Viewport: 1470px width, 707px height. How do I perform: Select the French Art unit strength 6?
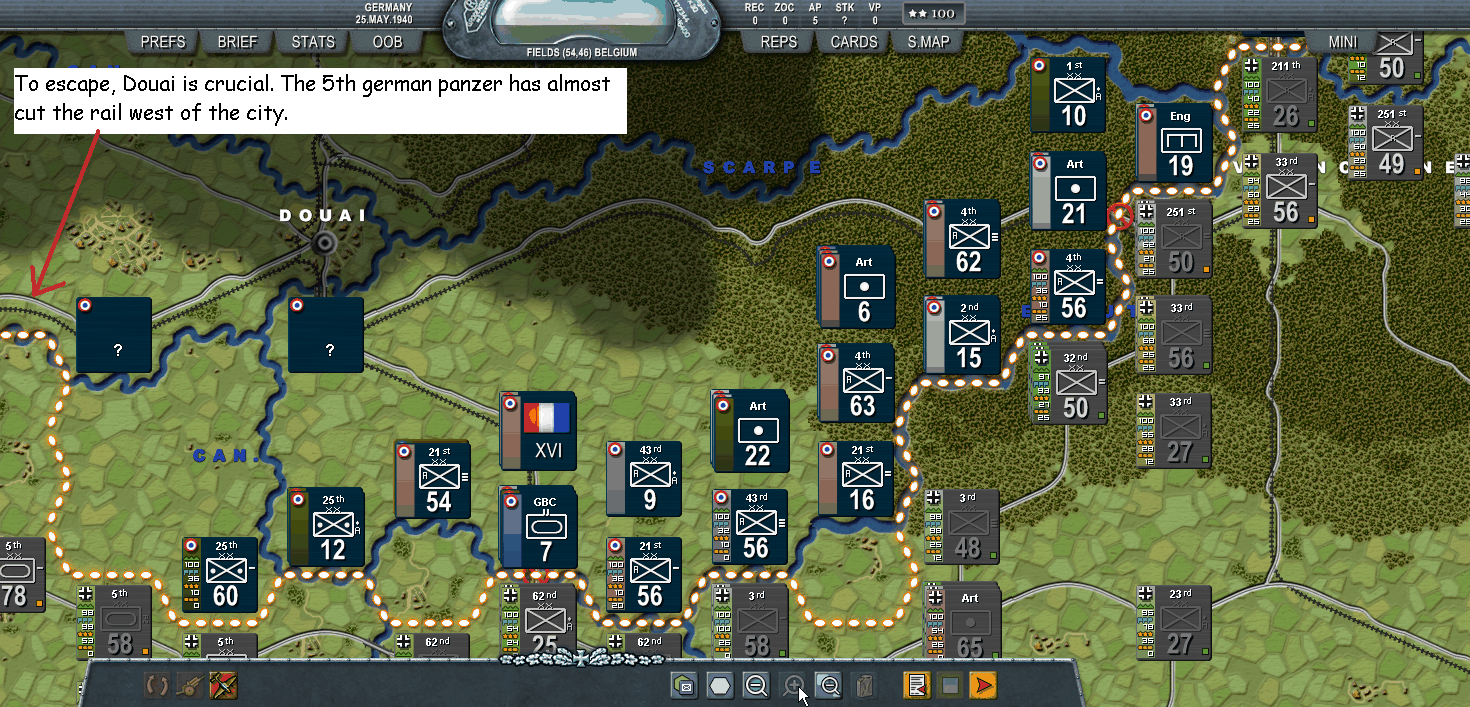pyautogui.click(x=857, y=288)
